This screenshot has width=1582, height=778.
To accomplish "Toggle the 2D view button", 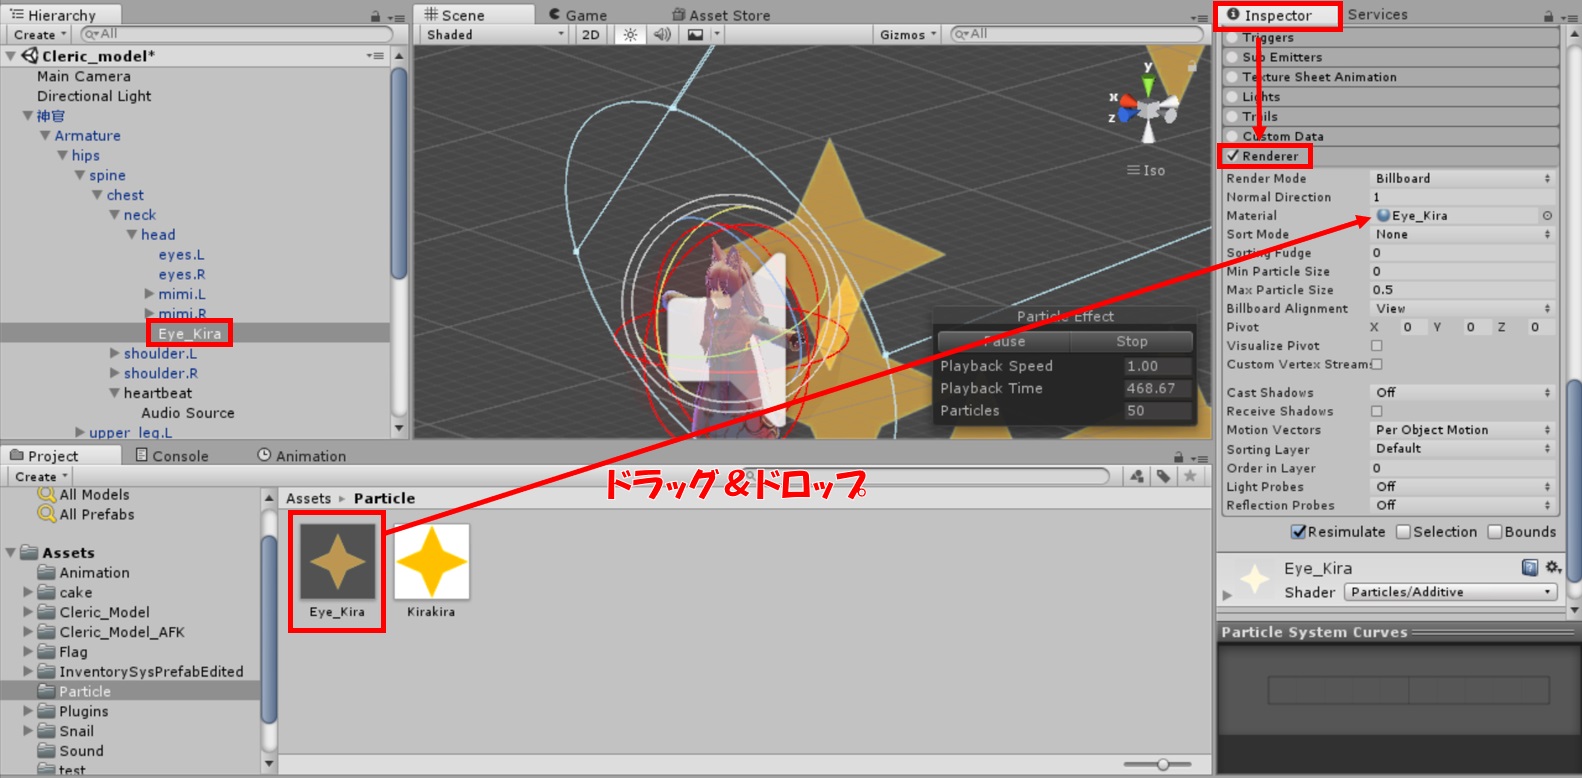I will 590,34.
